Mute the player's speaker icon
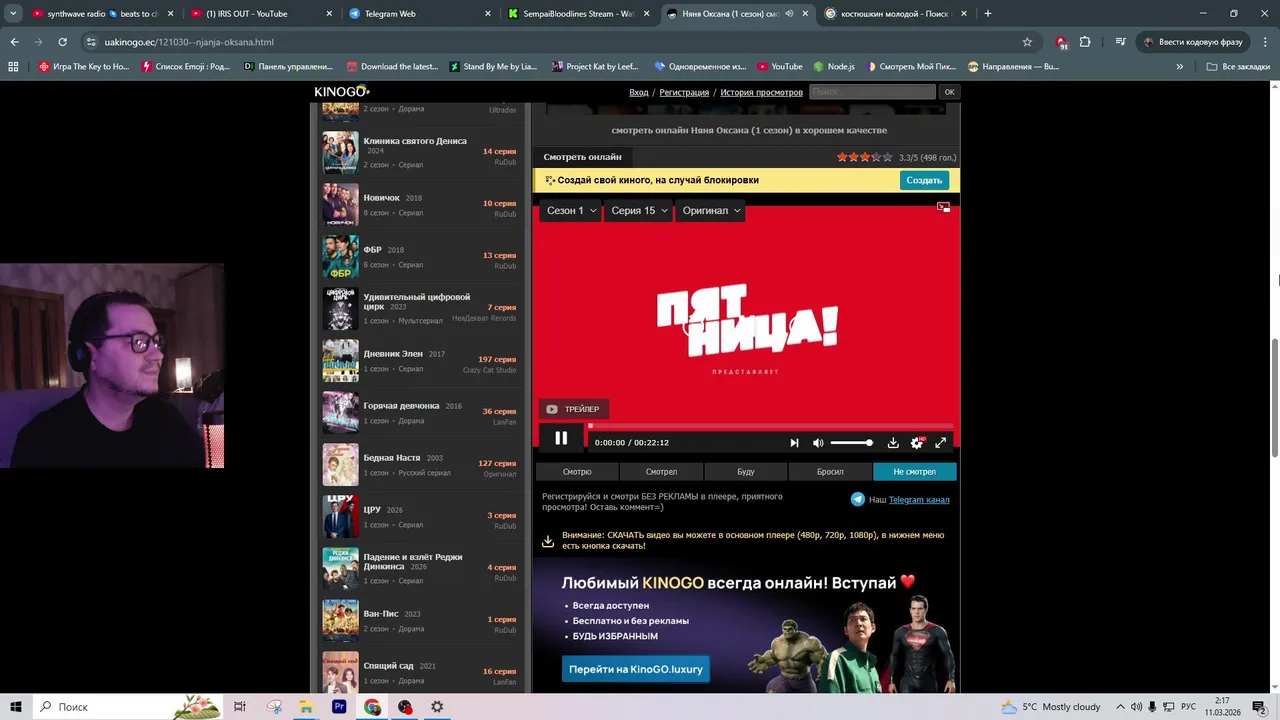This screenshot has width=1280, height=720. coord(818,443)
